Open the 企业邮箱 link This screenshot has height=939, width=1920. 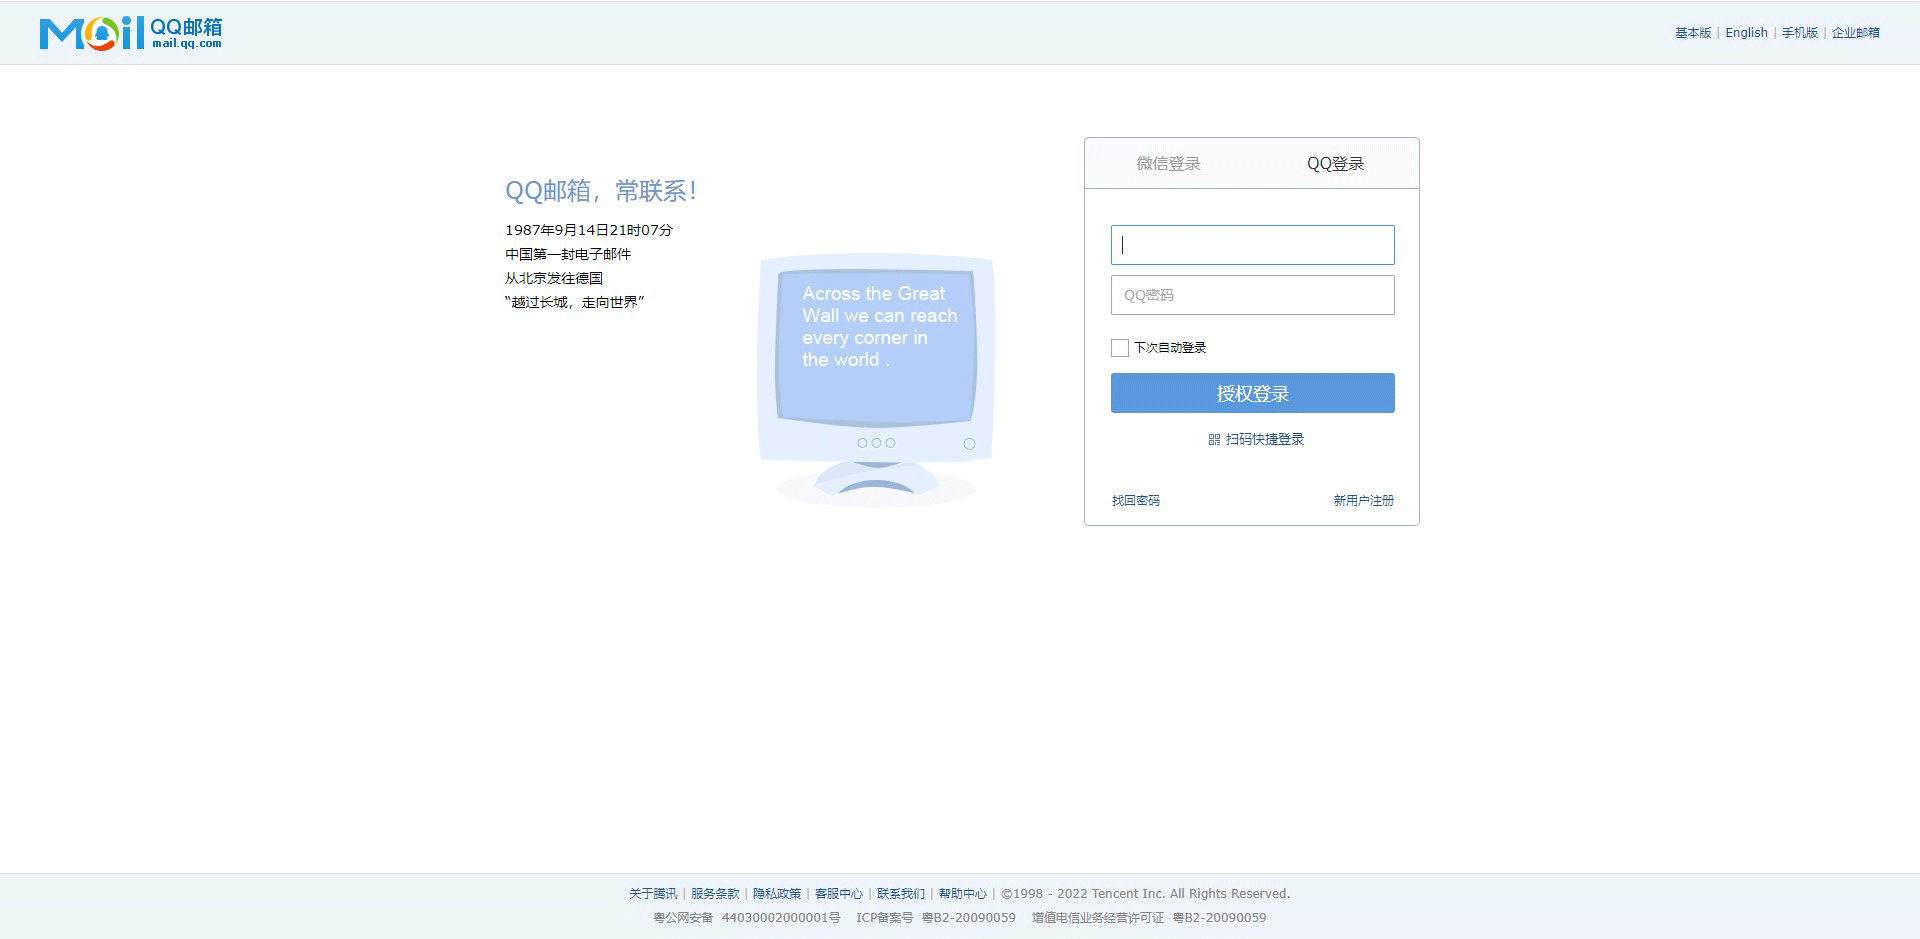1856,33
